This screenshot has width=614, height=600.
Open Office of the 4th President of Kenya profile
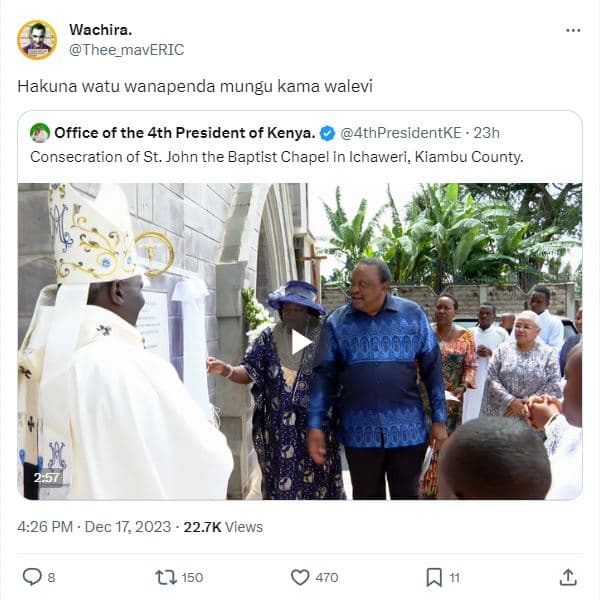click(185, 133)
